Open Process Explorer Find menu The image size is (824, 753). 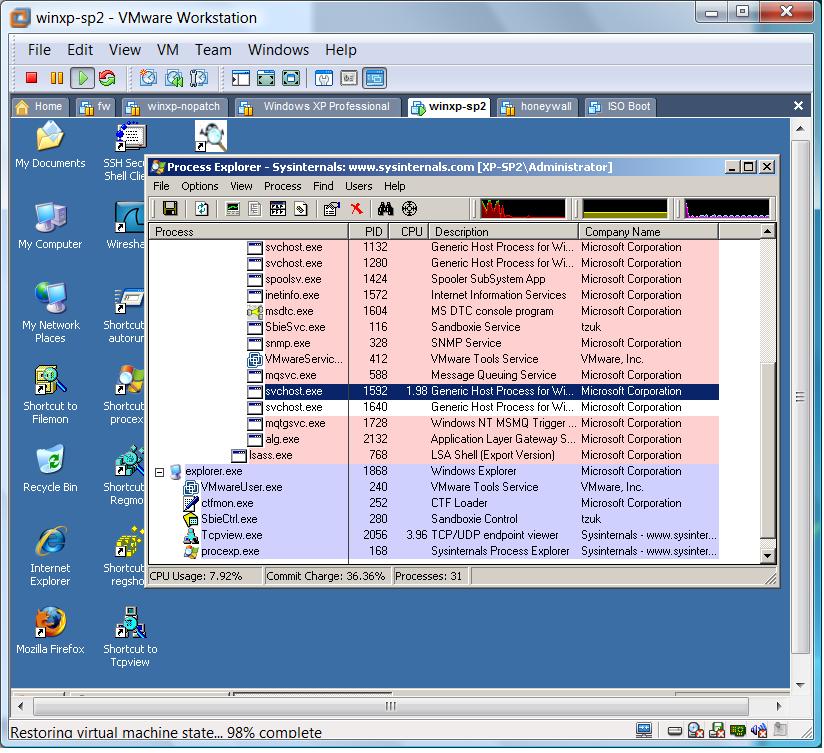click(x=323, y=186)
